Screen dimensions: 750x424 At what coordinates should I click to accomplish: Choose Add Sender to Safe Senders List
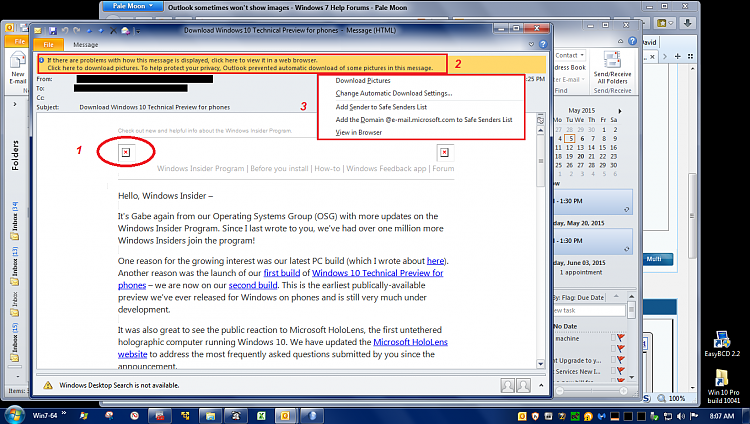pos(381,107)
